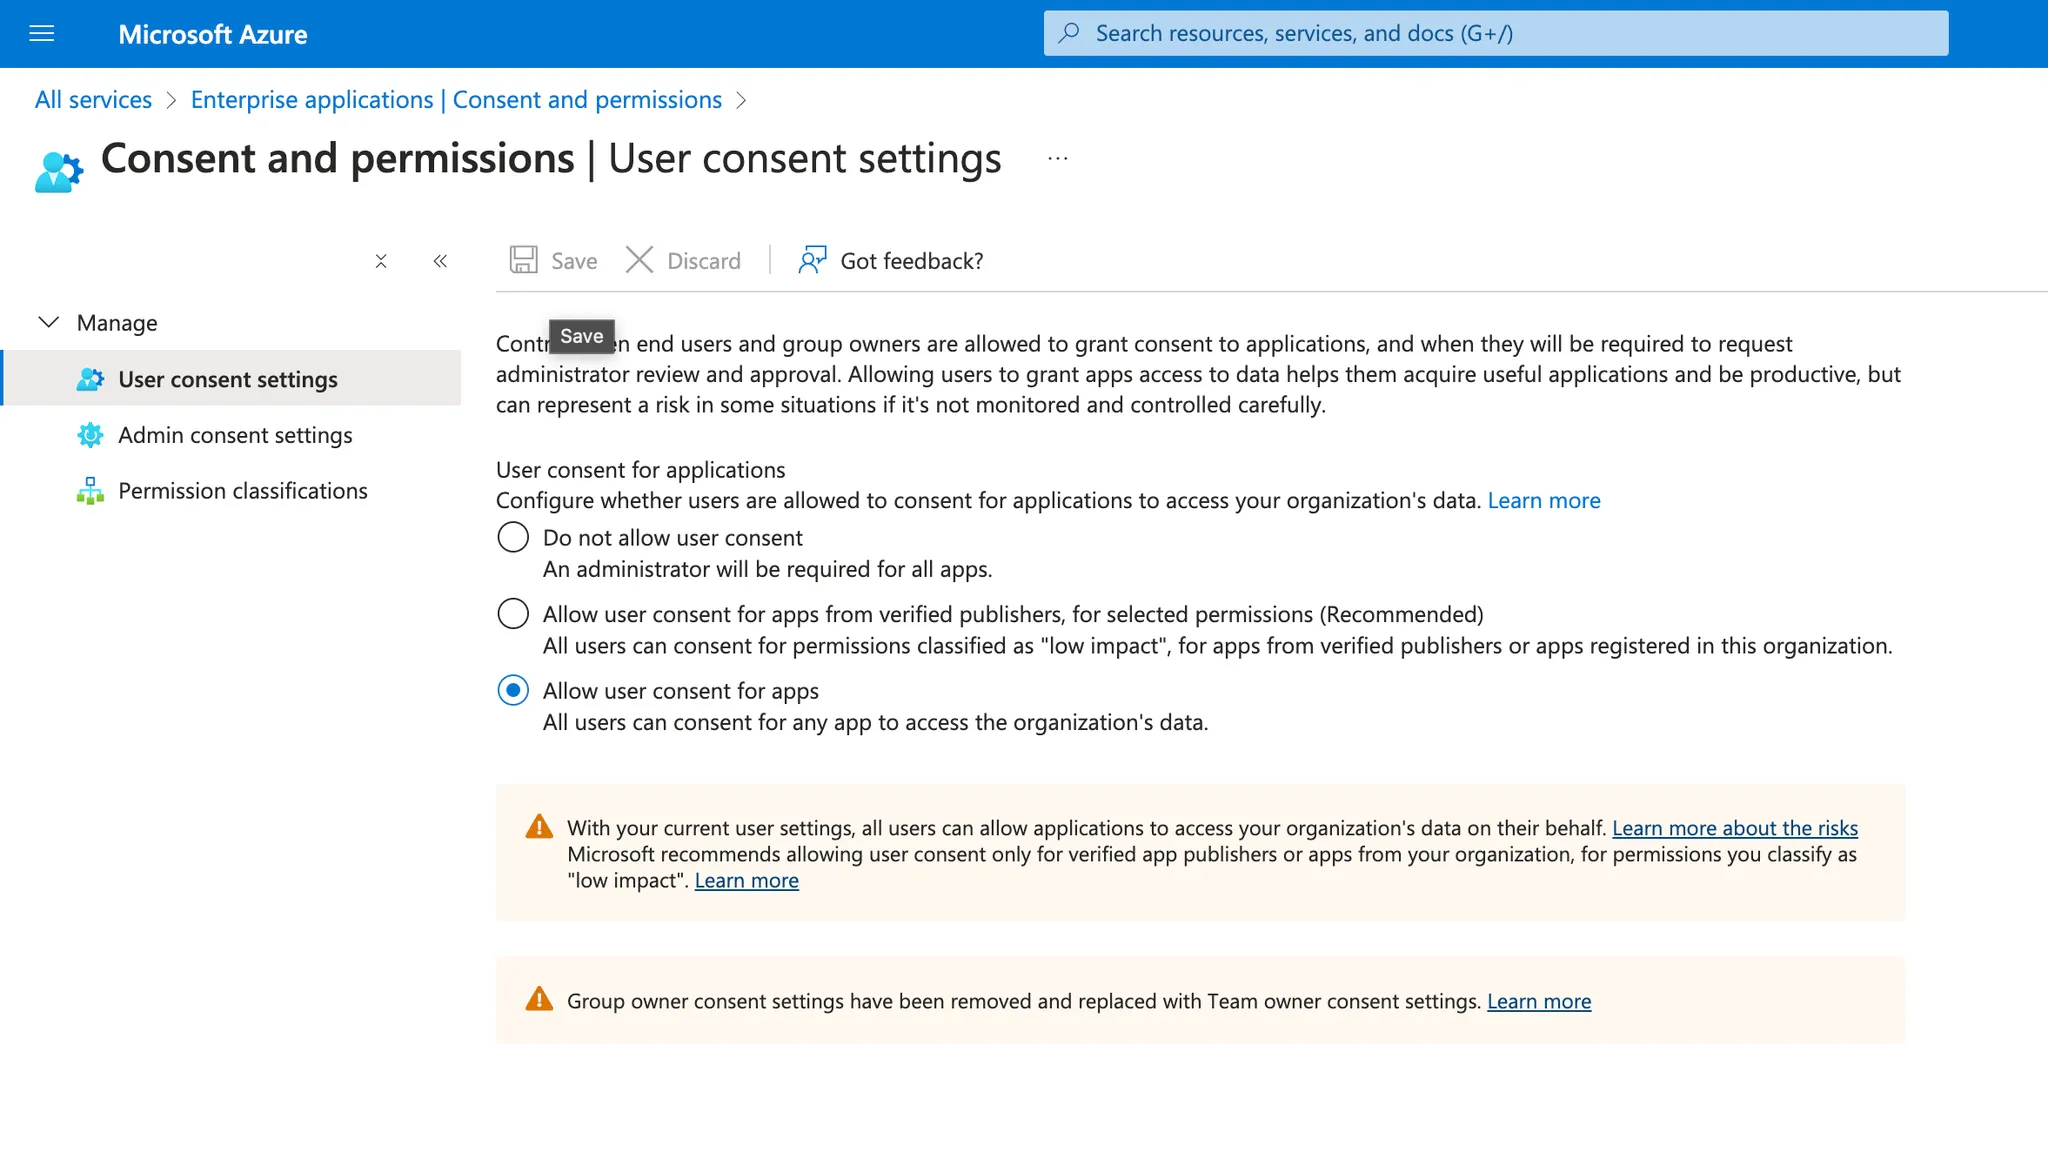2048x1166 pixels.
Task: Click the Microsoft Azure home title
Action: click(213, 34)
